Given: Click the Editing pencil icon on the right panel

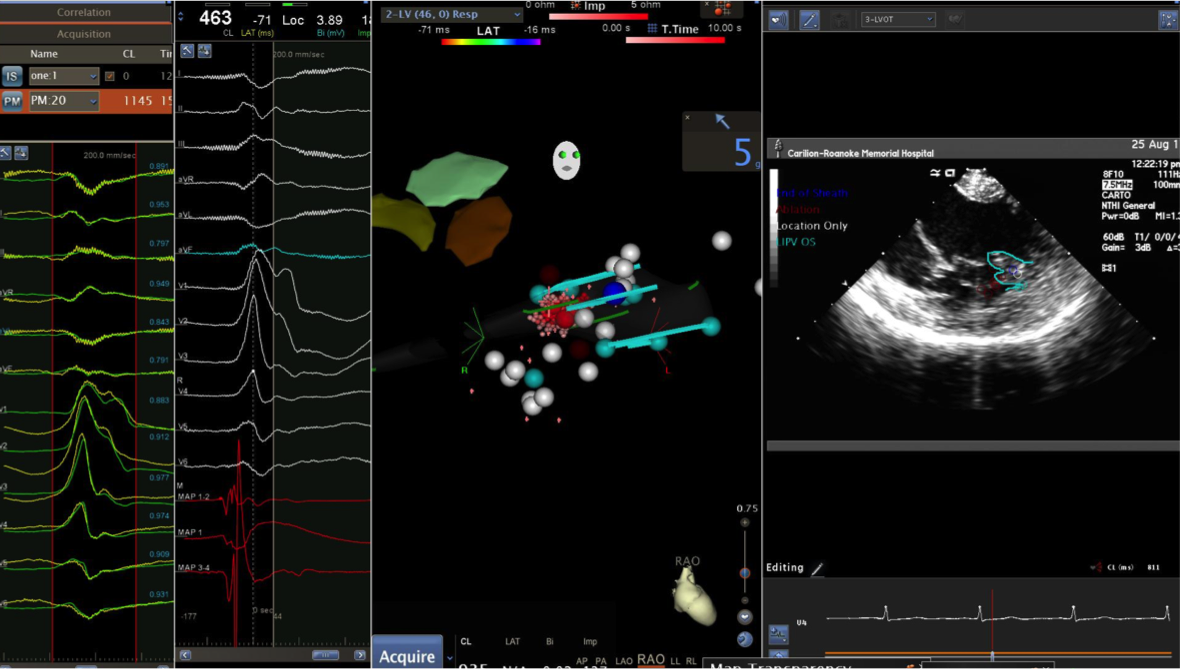Looking at the screenshot, I should click(x=816, y=568).
